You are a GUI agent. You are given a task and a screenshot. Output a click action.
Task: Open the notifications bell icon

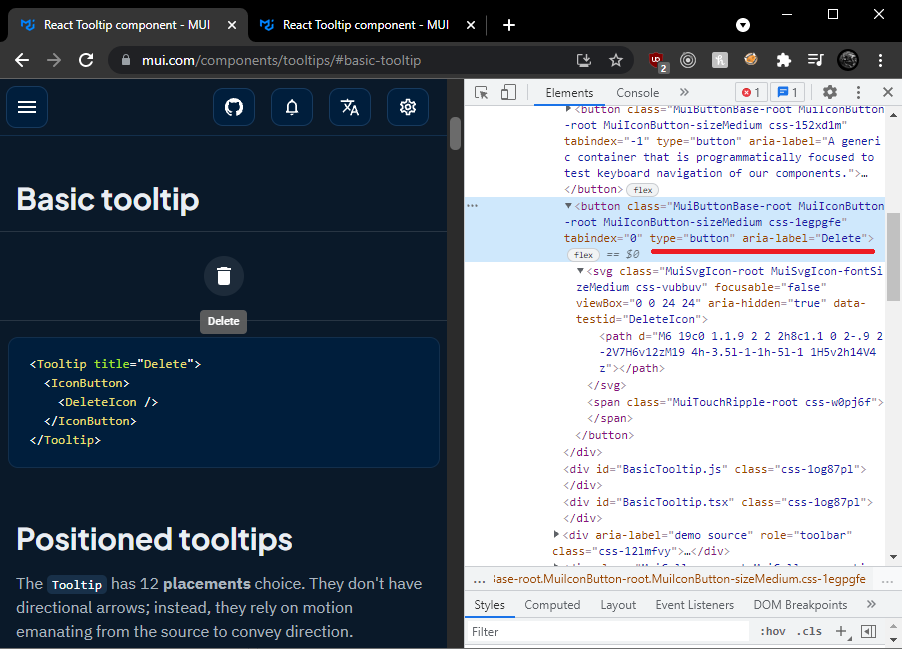[291, 107]
